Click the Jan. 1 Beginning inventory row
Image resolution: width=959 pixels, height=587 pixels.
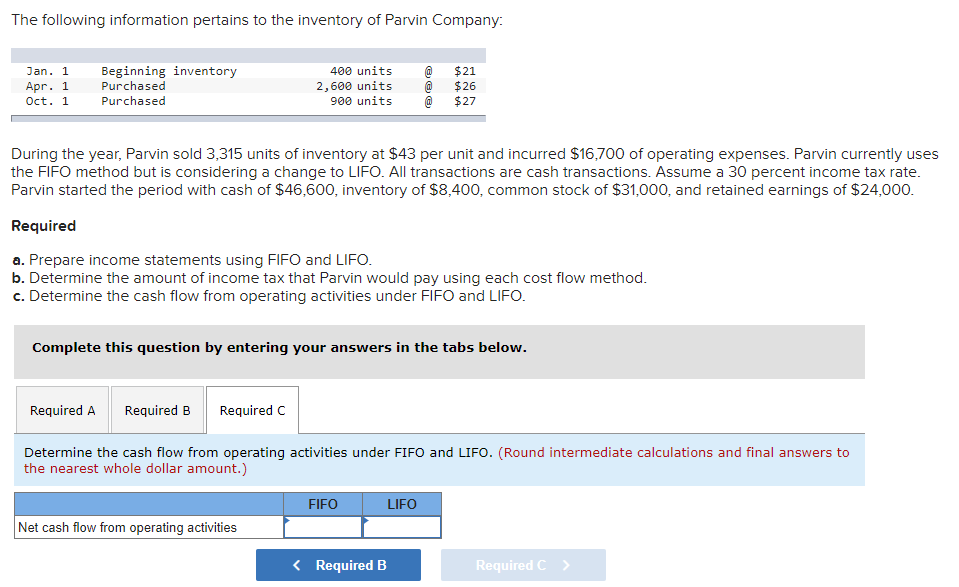click(249, 71)
